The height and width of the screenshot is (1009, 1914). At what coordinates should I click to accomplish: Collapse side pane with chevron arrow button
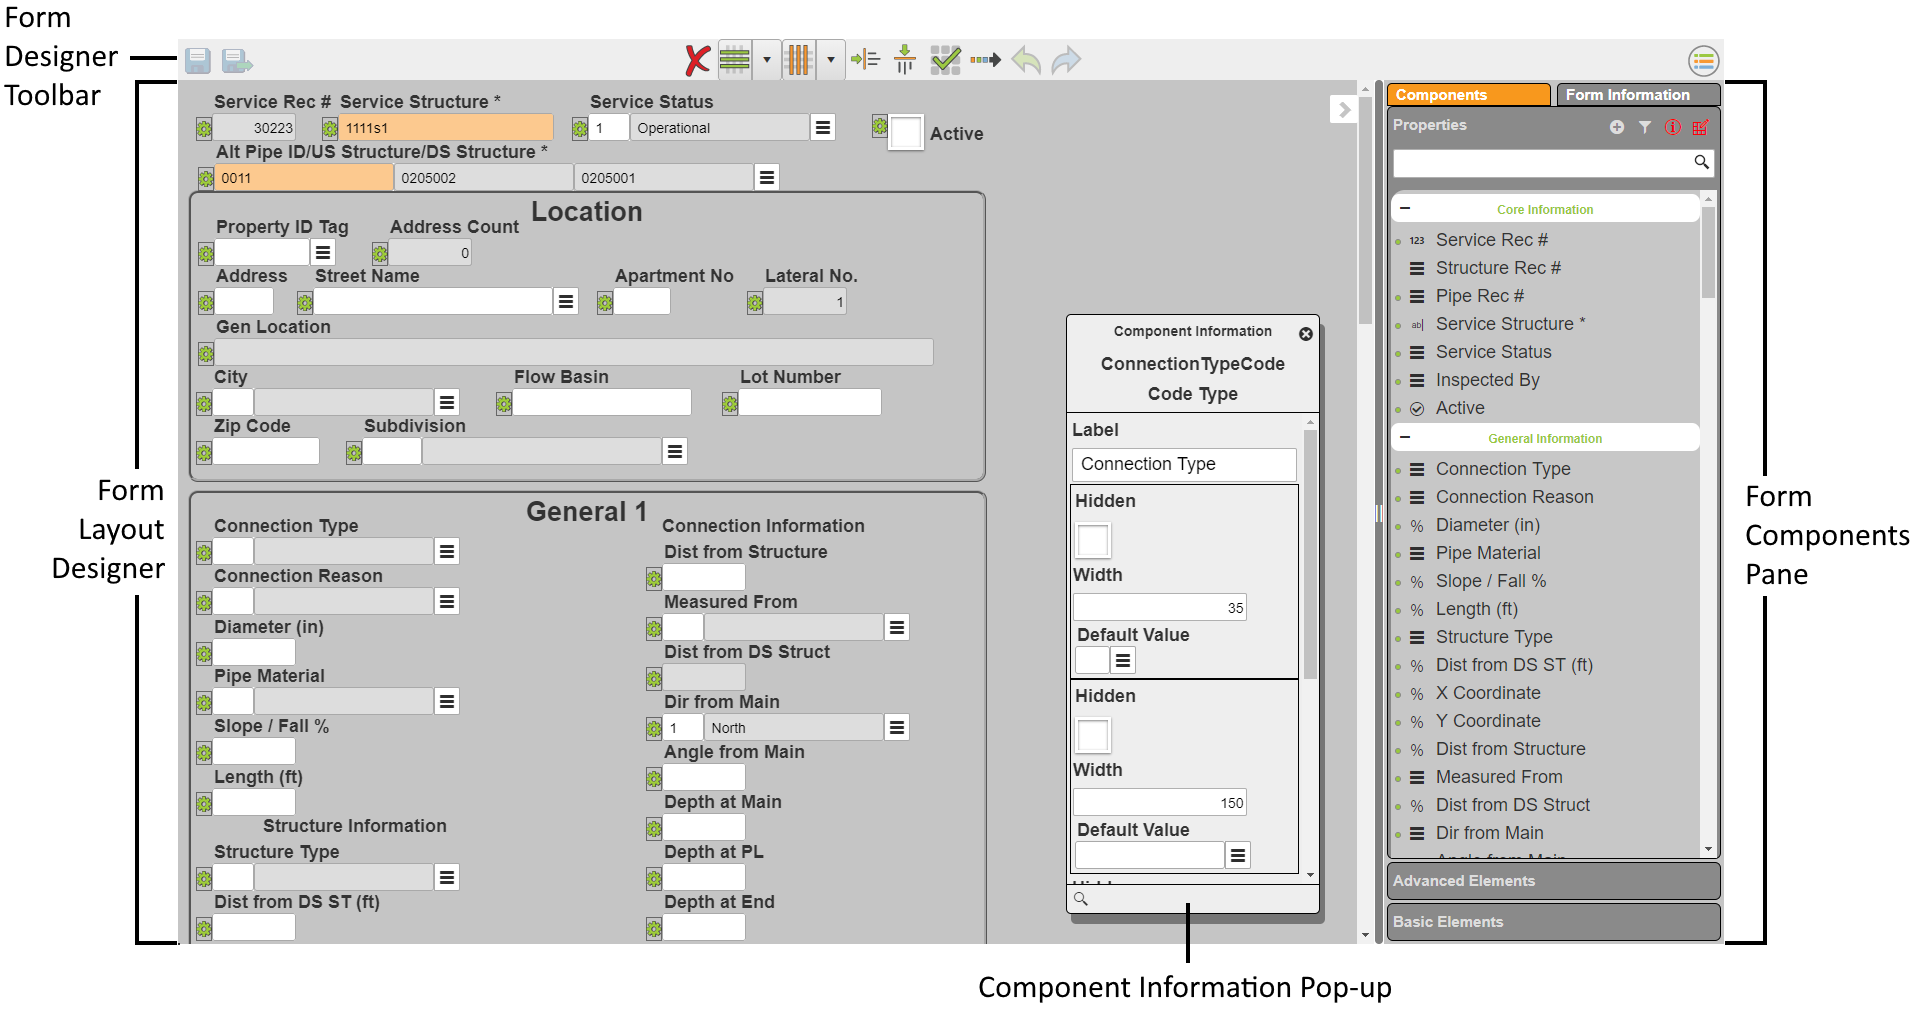pos(1344,110)
